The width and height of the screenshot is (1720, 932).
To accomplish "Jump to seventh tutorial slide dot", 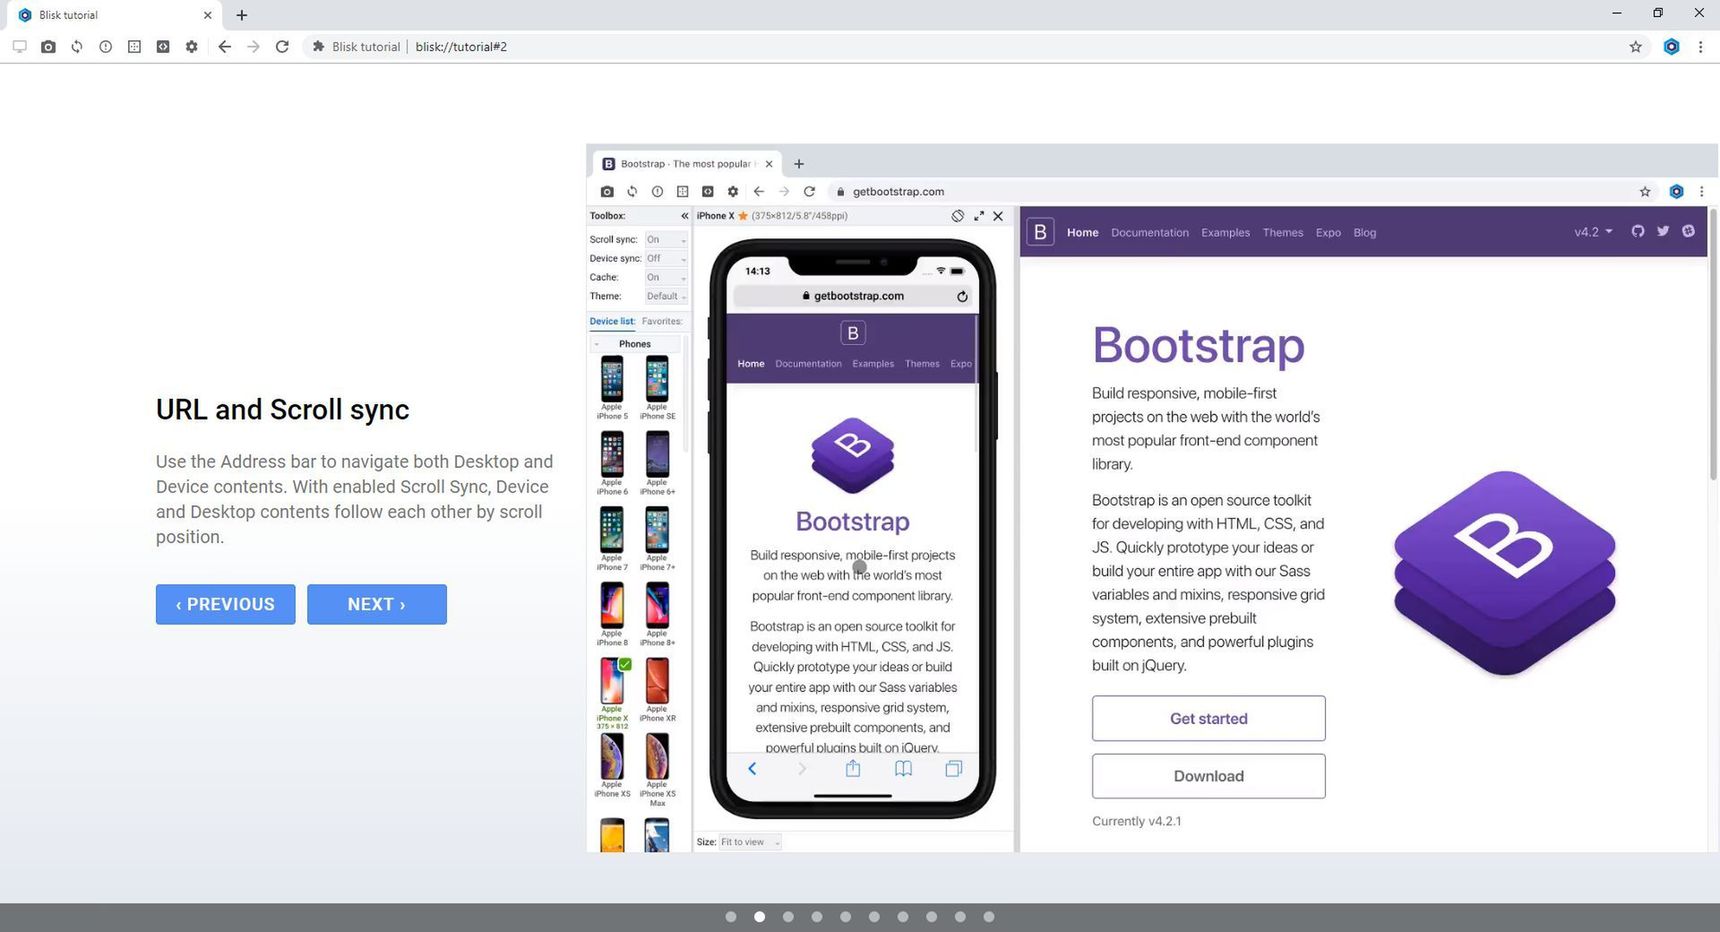I will [x=903, y=917].
